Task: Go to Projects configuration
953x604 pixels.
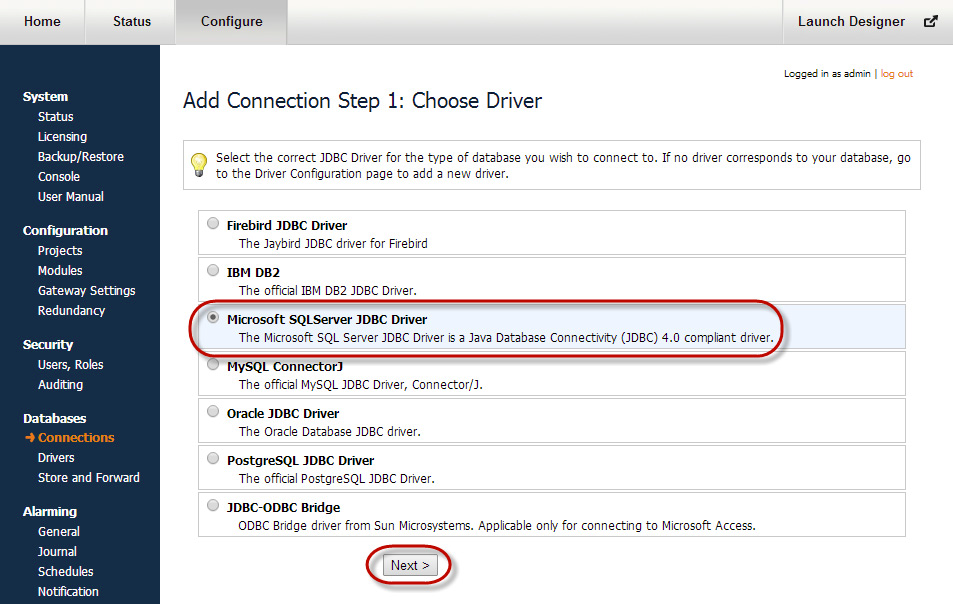Action: tap(60, 251)
